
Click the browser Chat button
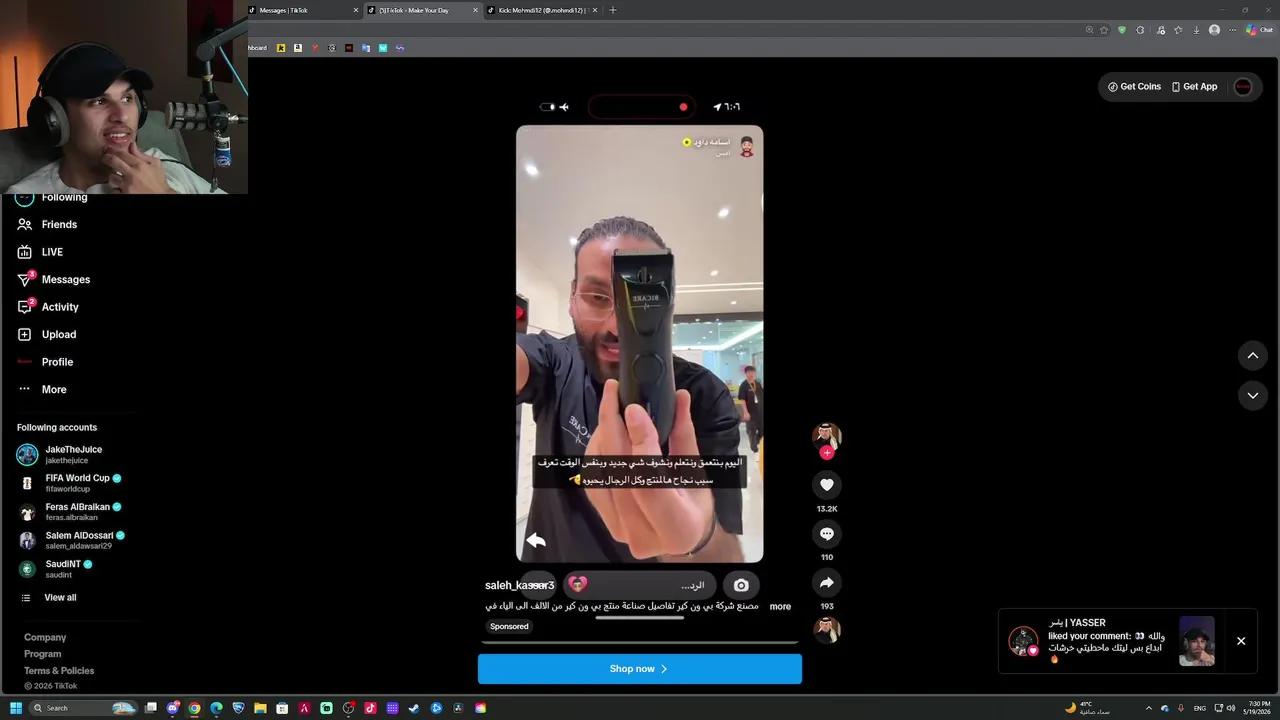(x=1259, y=30)
